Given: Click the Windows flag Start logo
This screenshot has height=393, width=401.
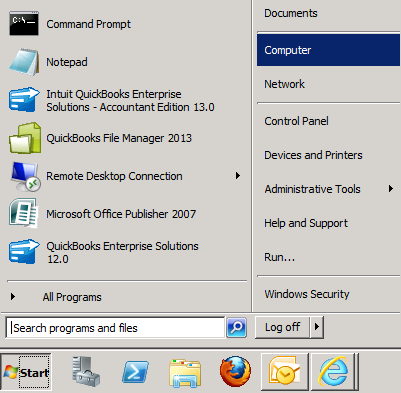Looking at the screenshot, I should 11,372.
